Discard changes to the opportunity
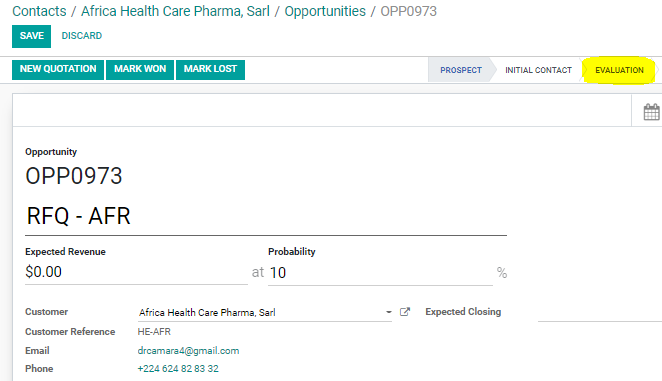662x381 pixels. point(81,36)
